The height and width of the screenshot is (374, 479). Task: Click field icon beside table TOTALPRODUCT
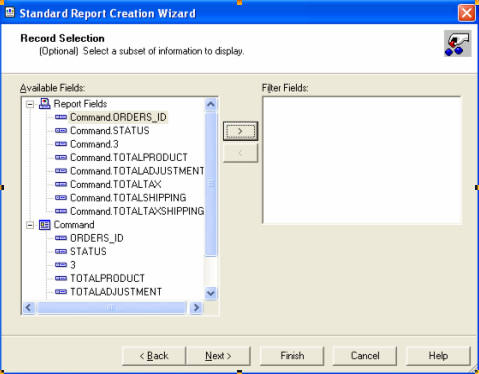click(x=61, y=278)
